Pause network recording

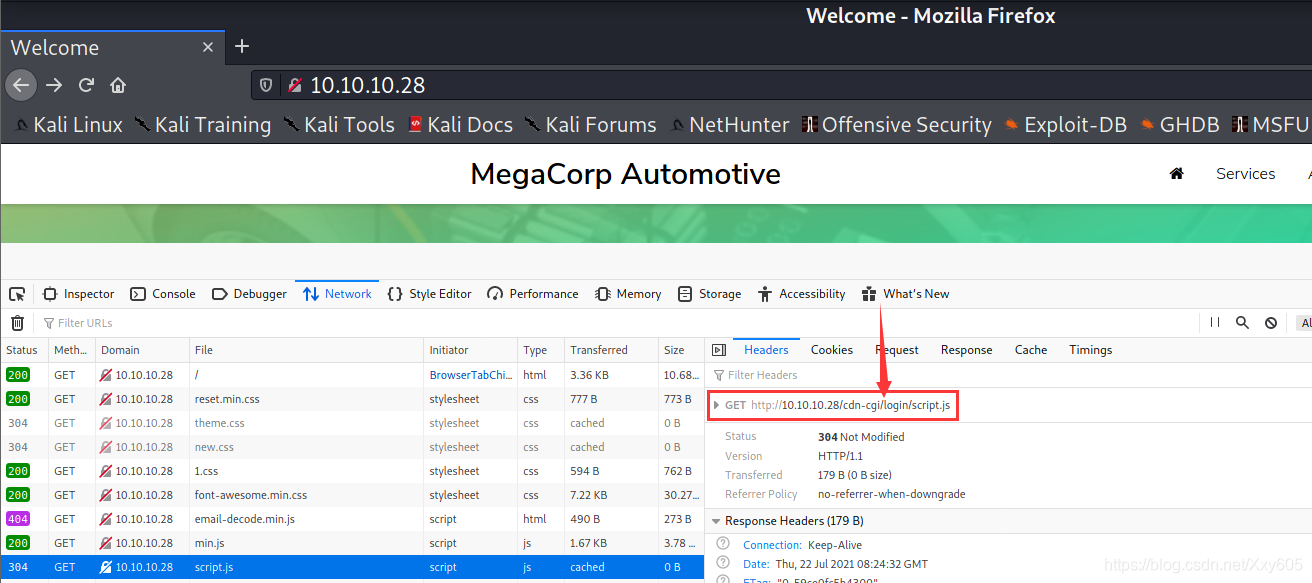point(1215,323)
